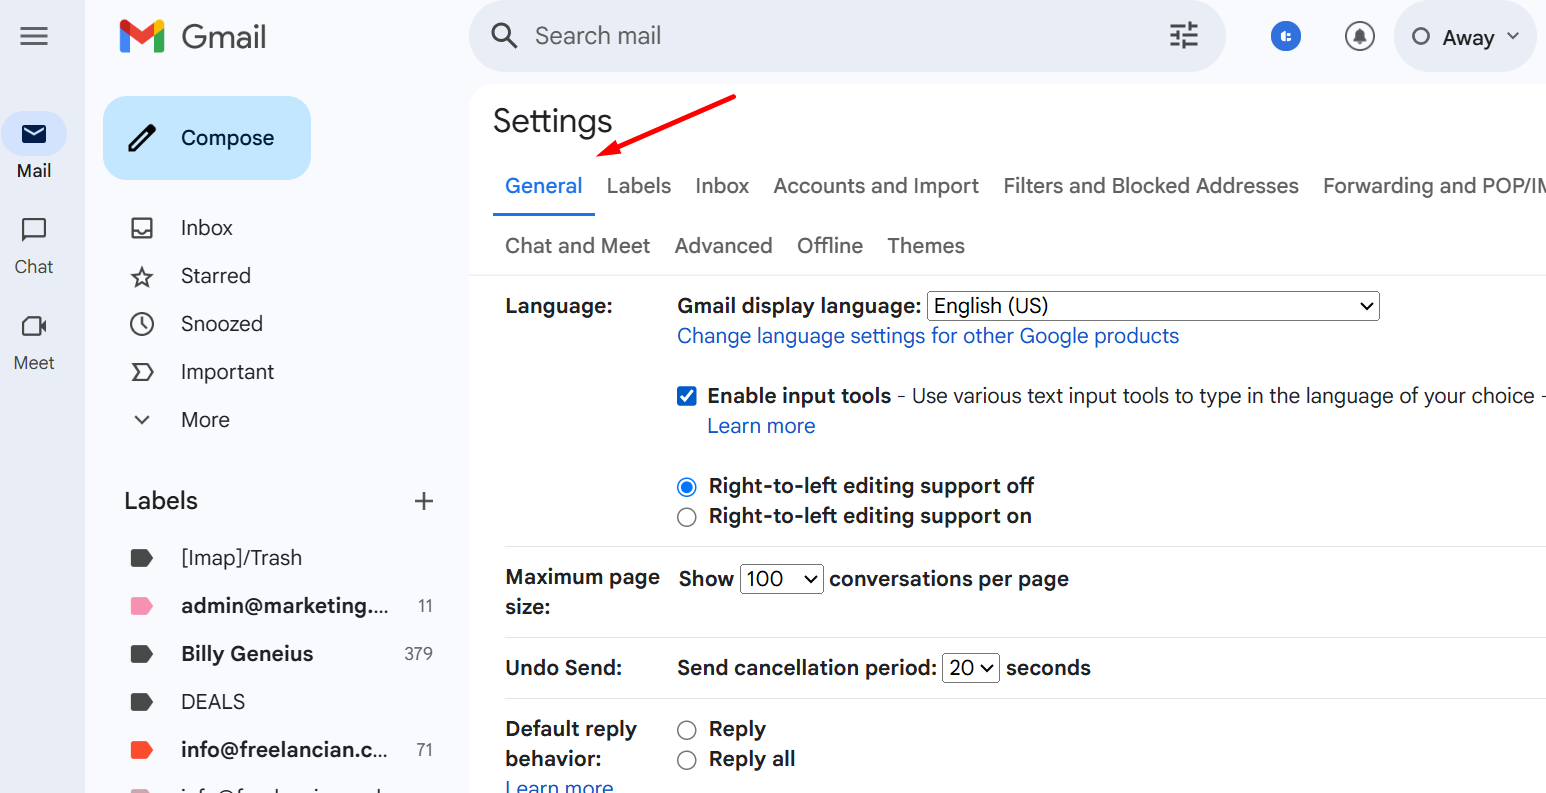Open the Chat sidebar icon

point(33,230)
